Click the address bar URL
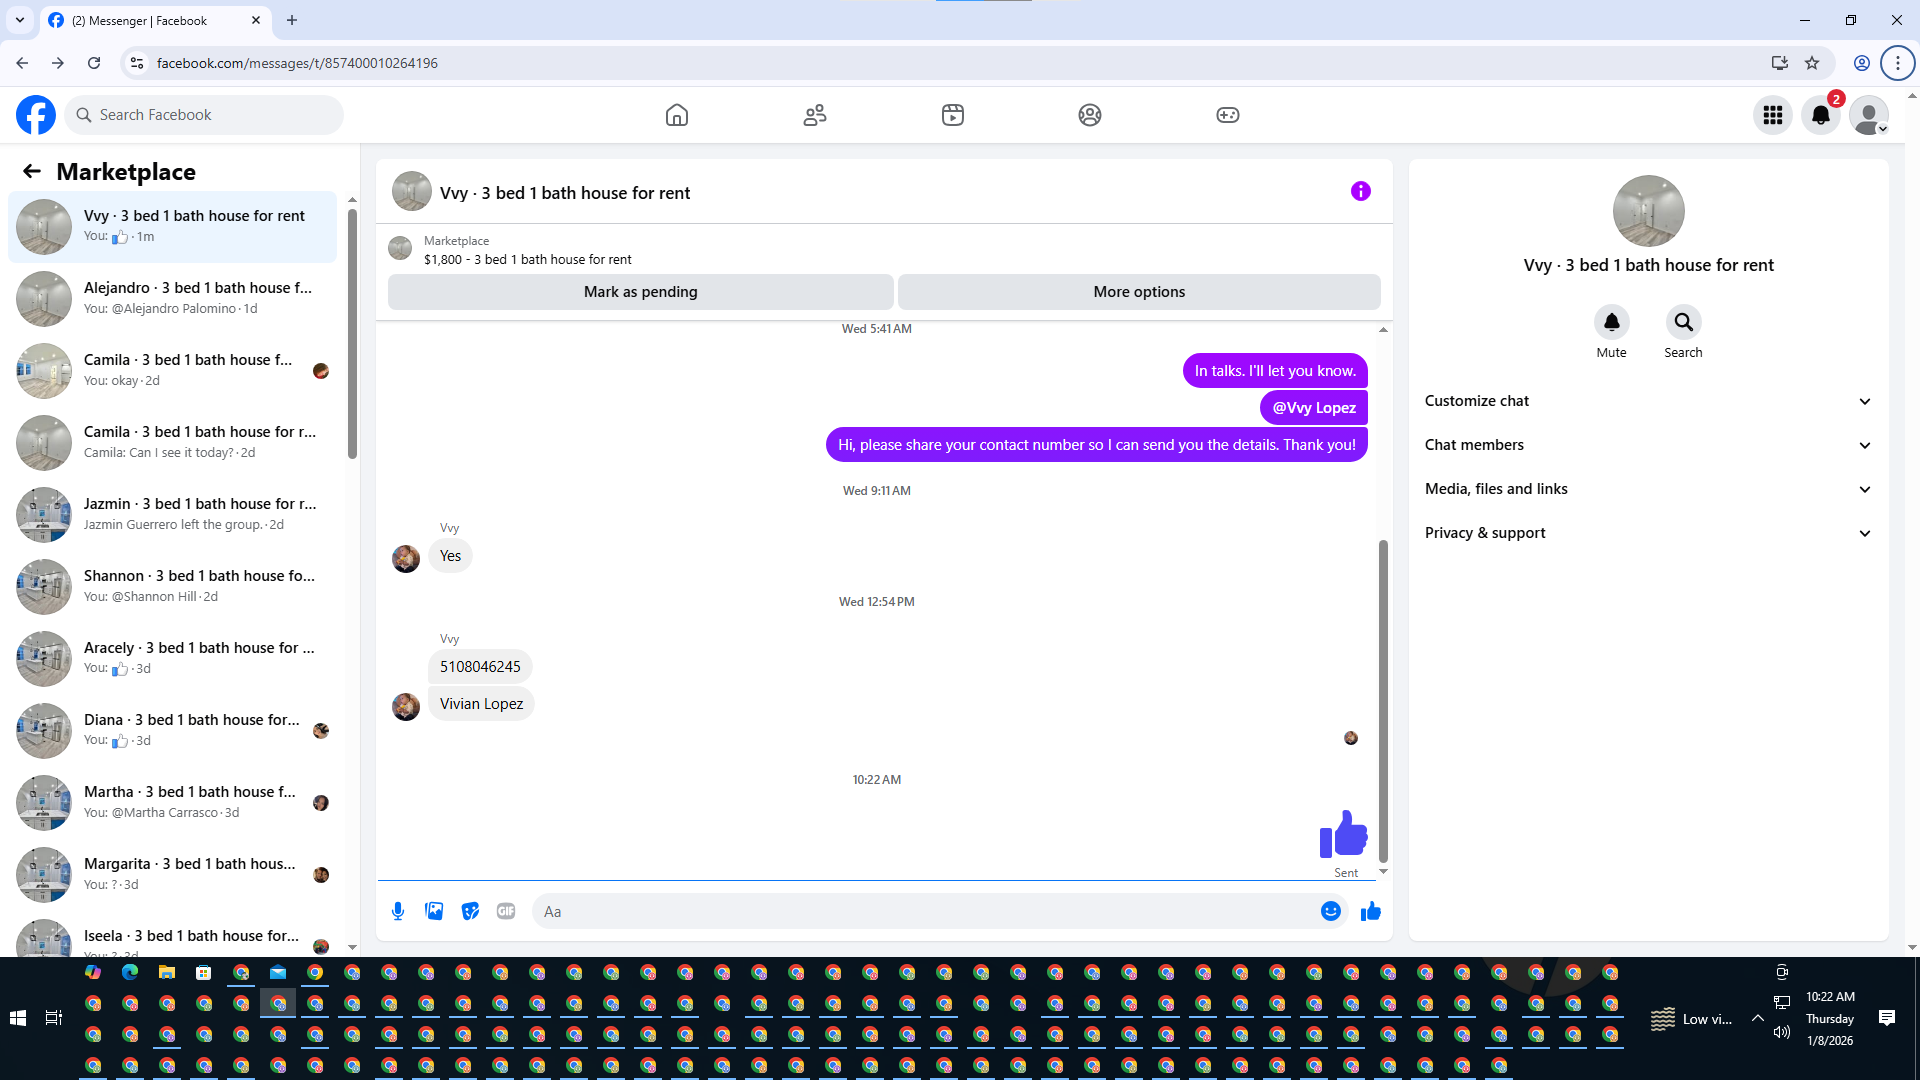The height and width of the screenshot is (1080, 1920). (297, 63)
